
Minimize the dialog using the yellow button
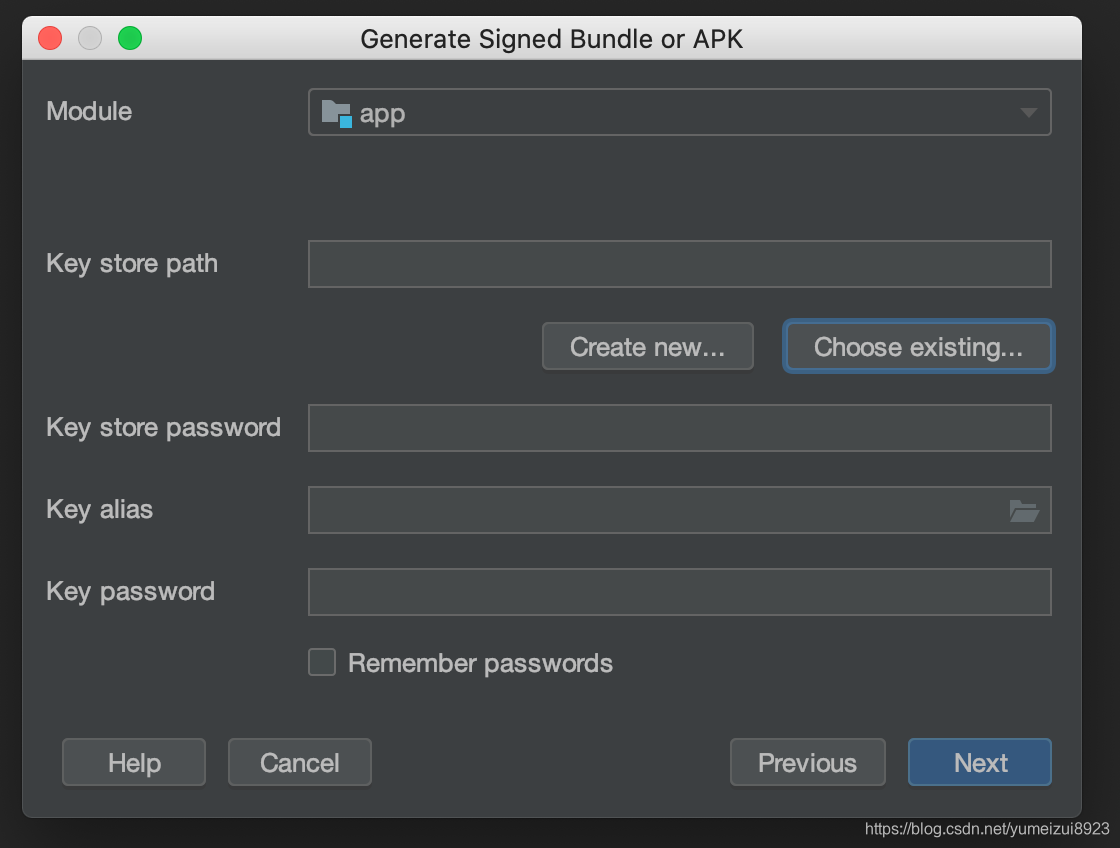pos(90,39)
